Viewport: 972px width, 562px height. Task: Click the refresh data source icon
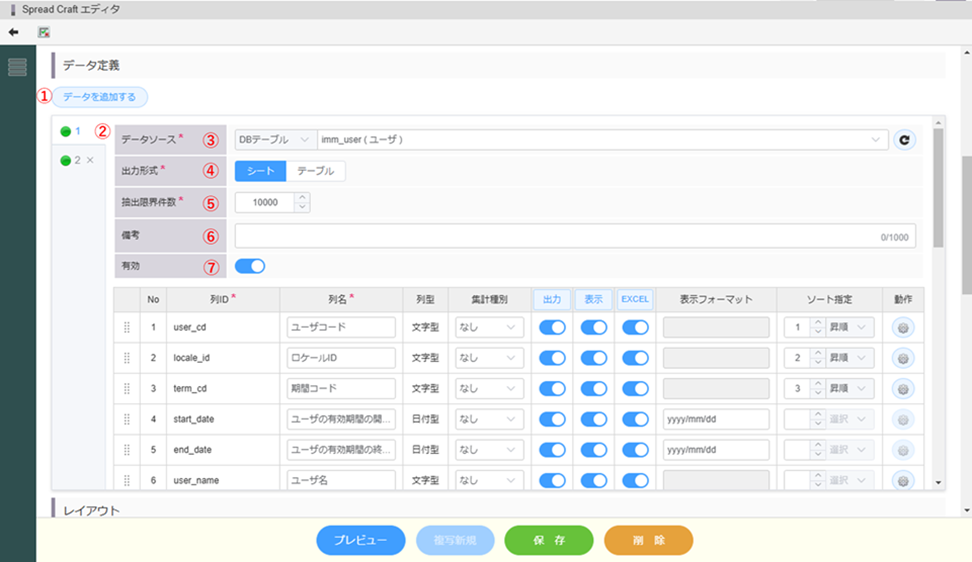click(x=904, y=140)
